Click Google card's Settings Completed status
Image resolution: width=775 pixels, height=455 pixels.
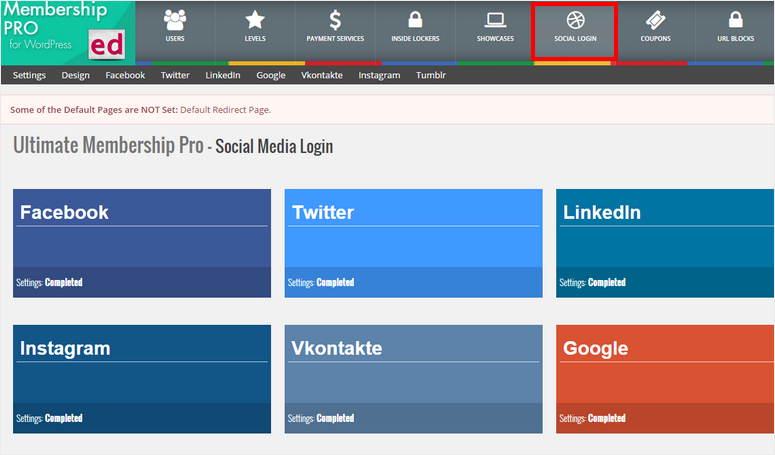tap(592, 418)
